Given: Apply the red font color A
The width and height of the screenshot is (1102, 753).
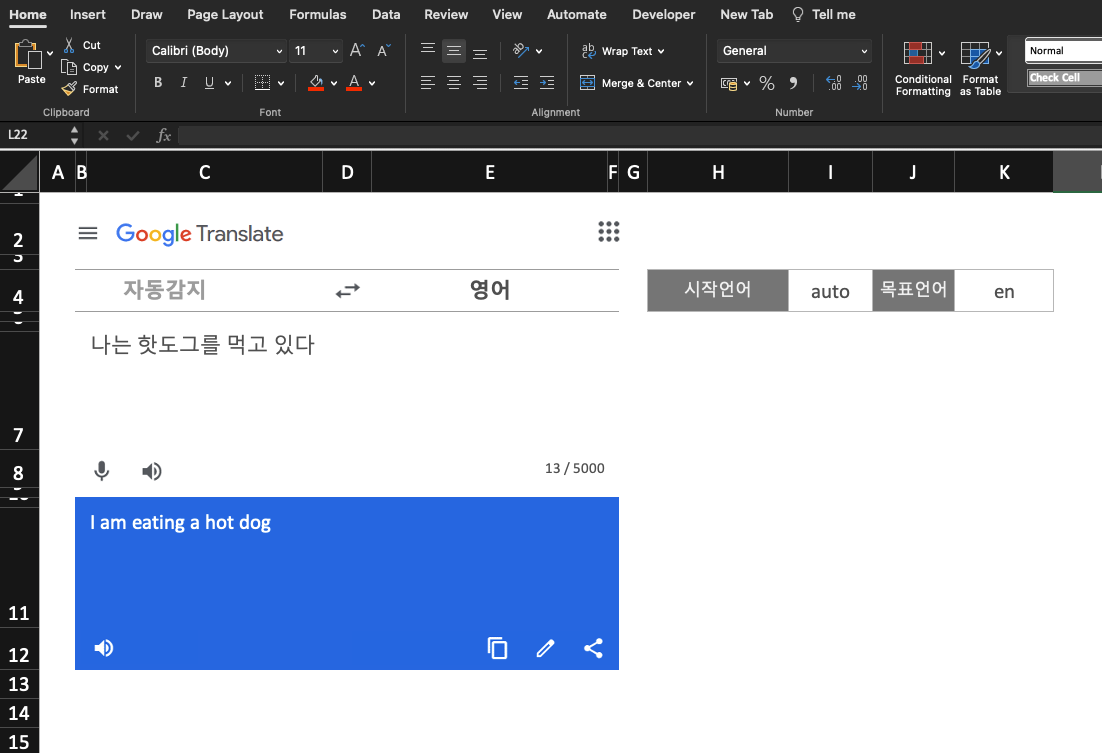Looking at the screenshot, I should point(354,82).
